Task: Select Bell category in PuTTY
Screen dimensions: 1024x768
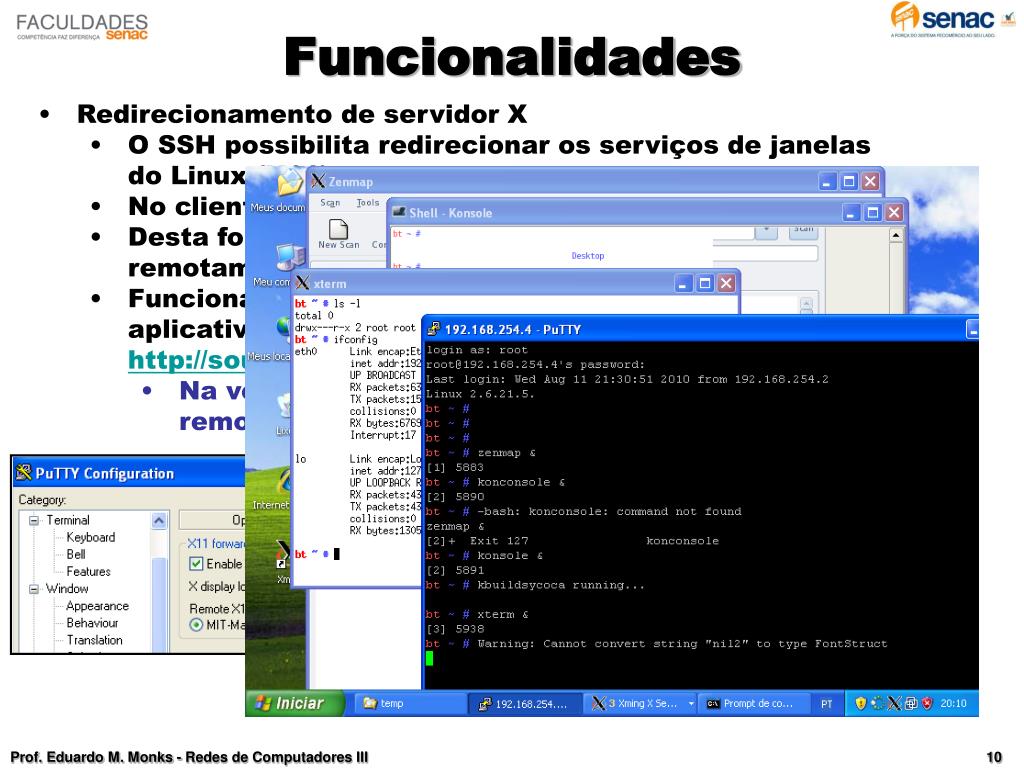Action: click(x=76, y=554)
